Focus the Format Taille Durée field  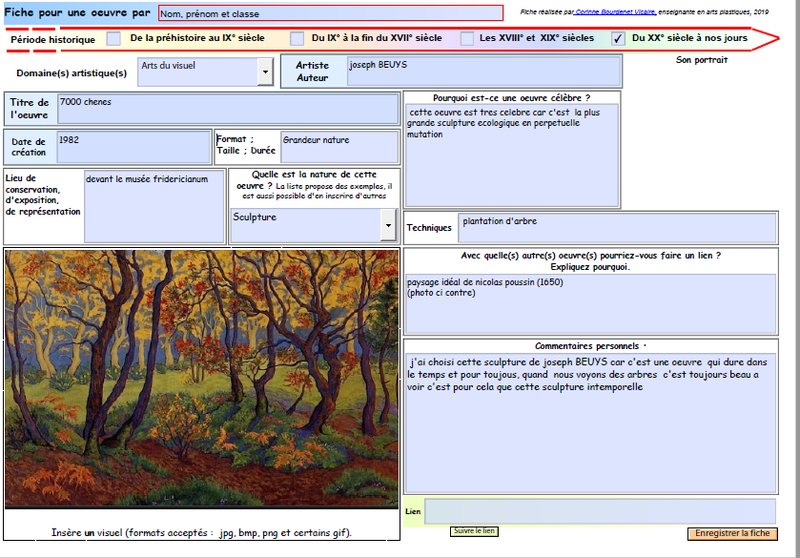[x=338, y=147]
